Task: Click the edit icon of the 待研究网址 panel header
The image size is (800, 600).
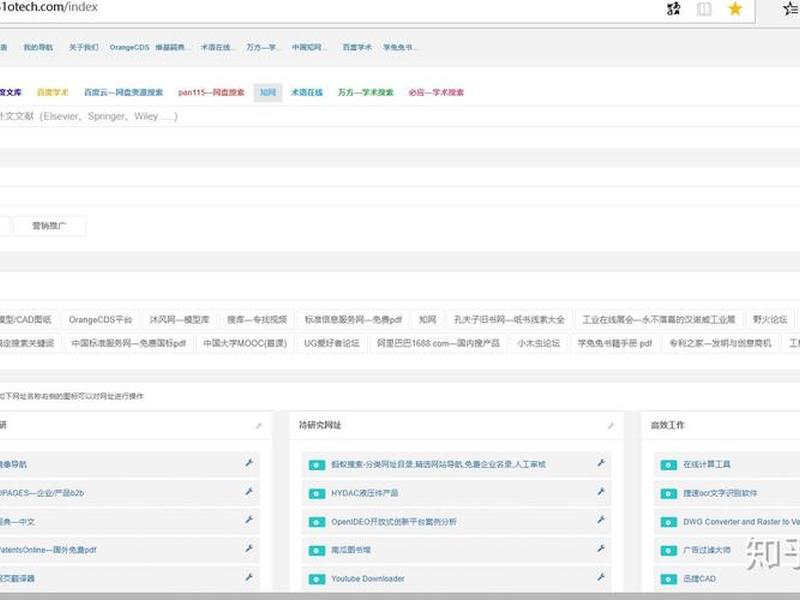Action: [611, 426]
